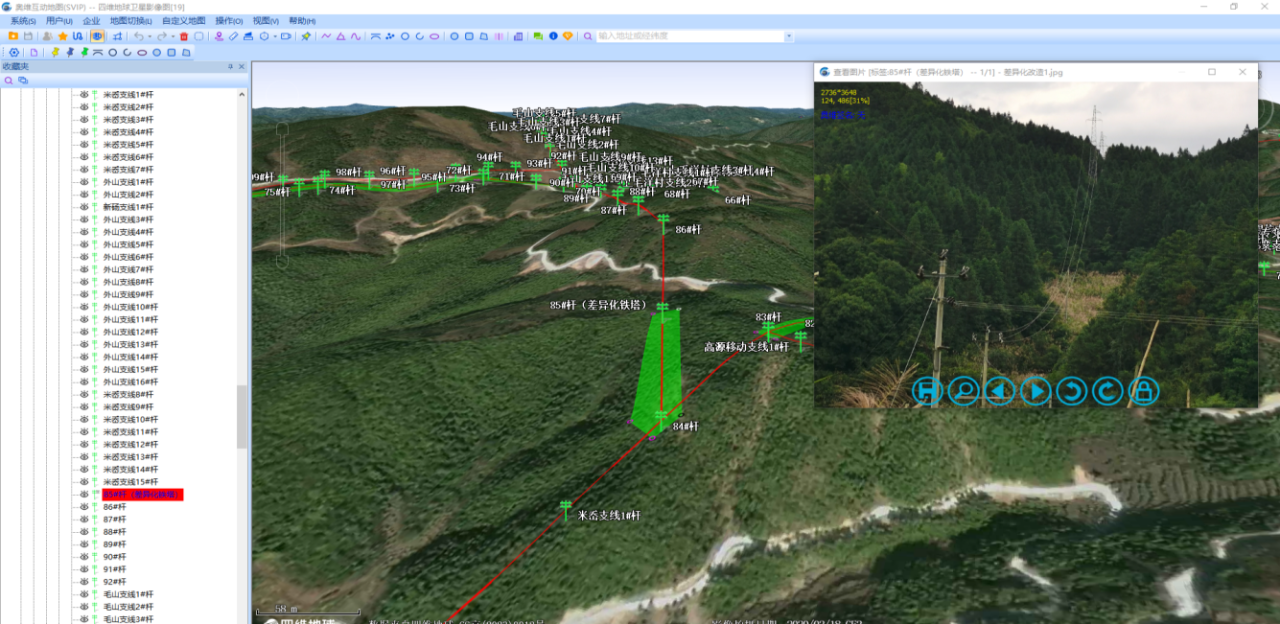Screen dimensions: 1280x624
Task: Click the lock icon in photo viewer
Action: pos(1143,390)
